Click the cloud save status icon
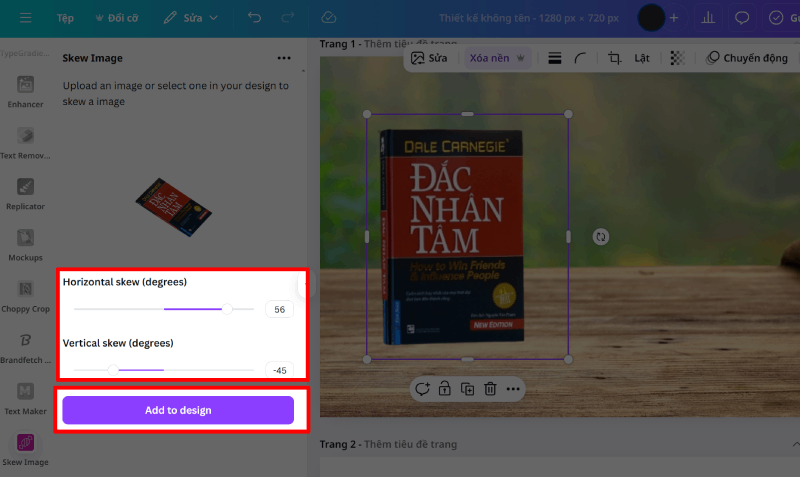The image size is (800, 477). [329, 18]
